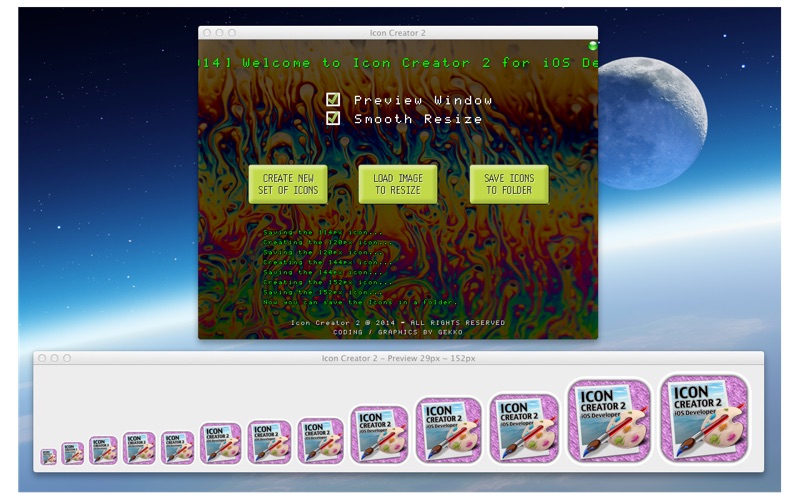The image size is (800, 500).
Task: Select the second-largest preview icon
Action: tap(609, 421)
